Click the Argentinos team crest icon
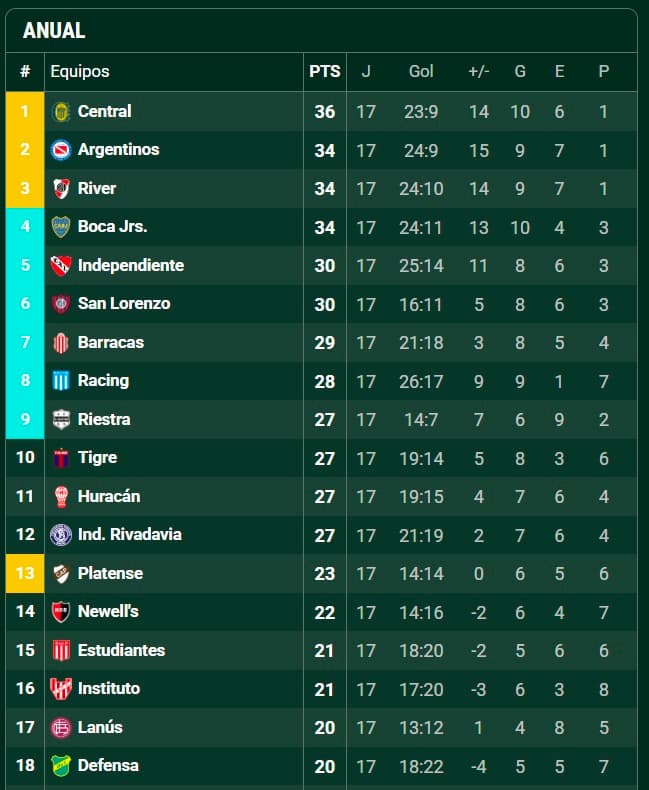The height and width of the screenshot is (790, 649). click(61, 150)
